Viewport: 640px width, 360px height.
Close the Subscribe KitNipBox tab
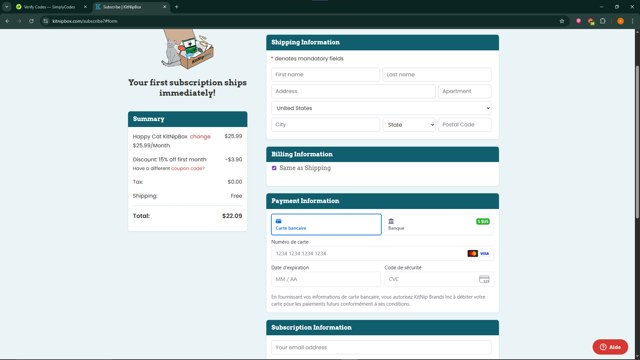point(164,7)
